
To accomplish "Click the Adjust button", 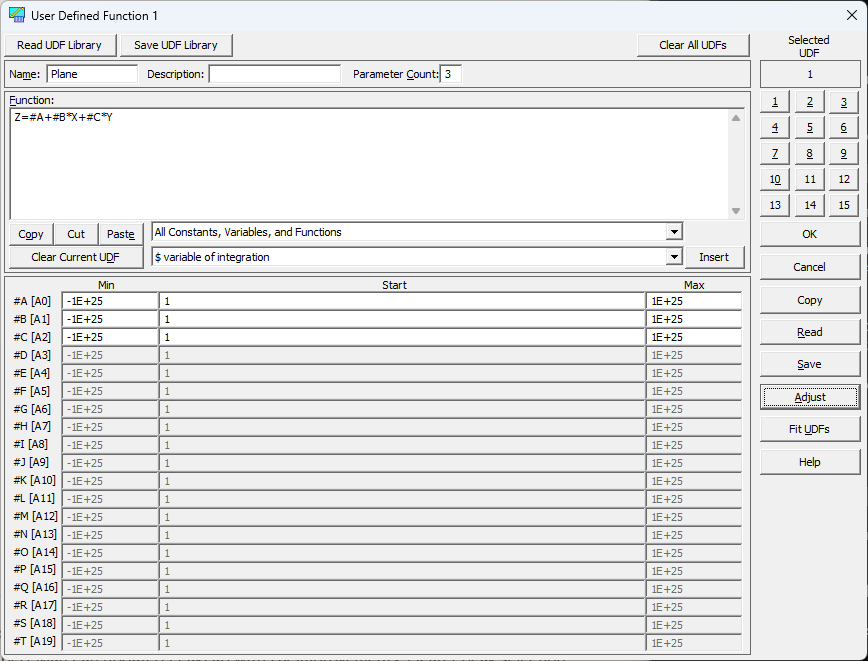I will 810,397.
